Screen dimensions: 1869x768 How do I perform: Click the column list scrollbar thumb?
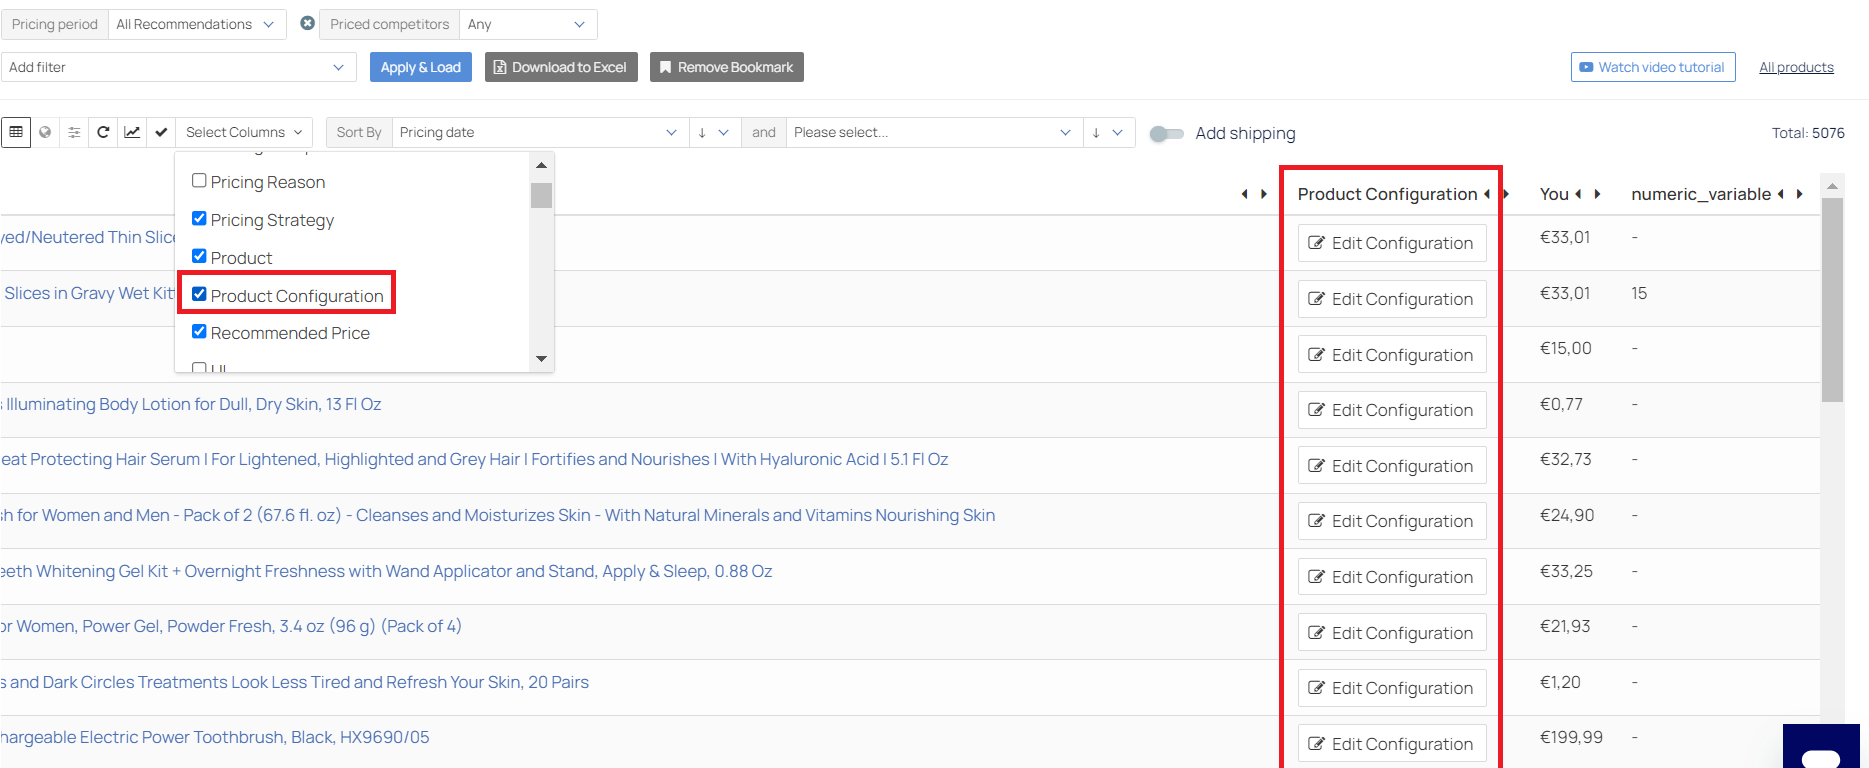coord(541,195)
